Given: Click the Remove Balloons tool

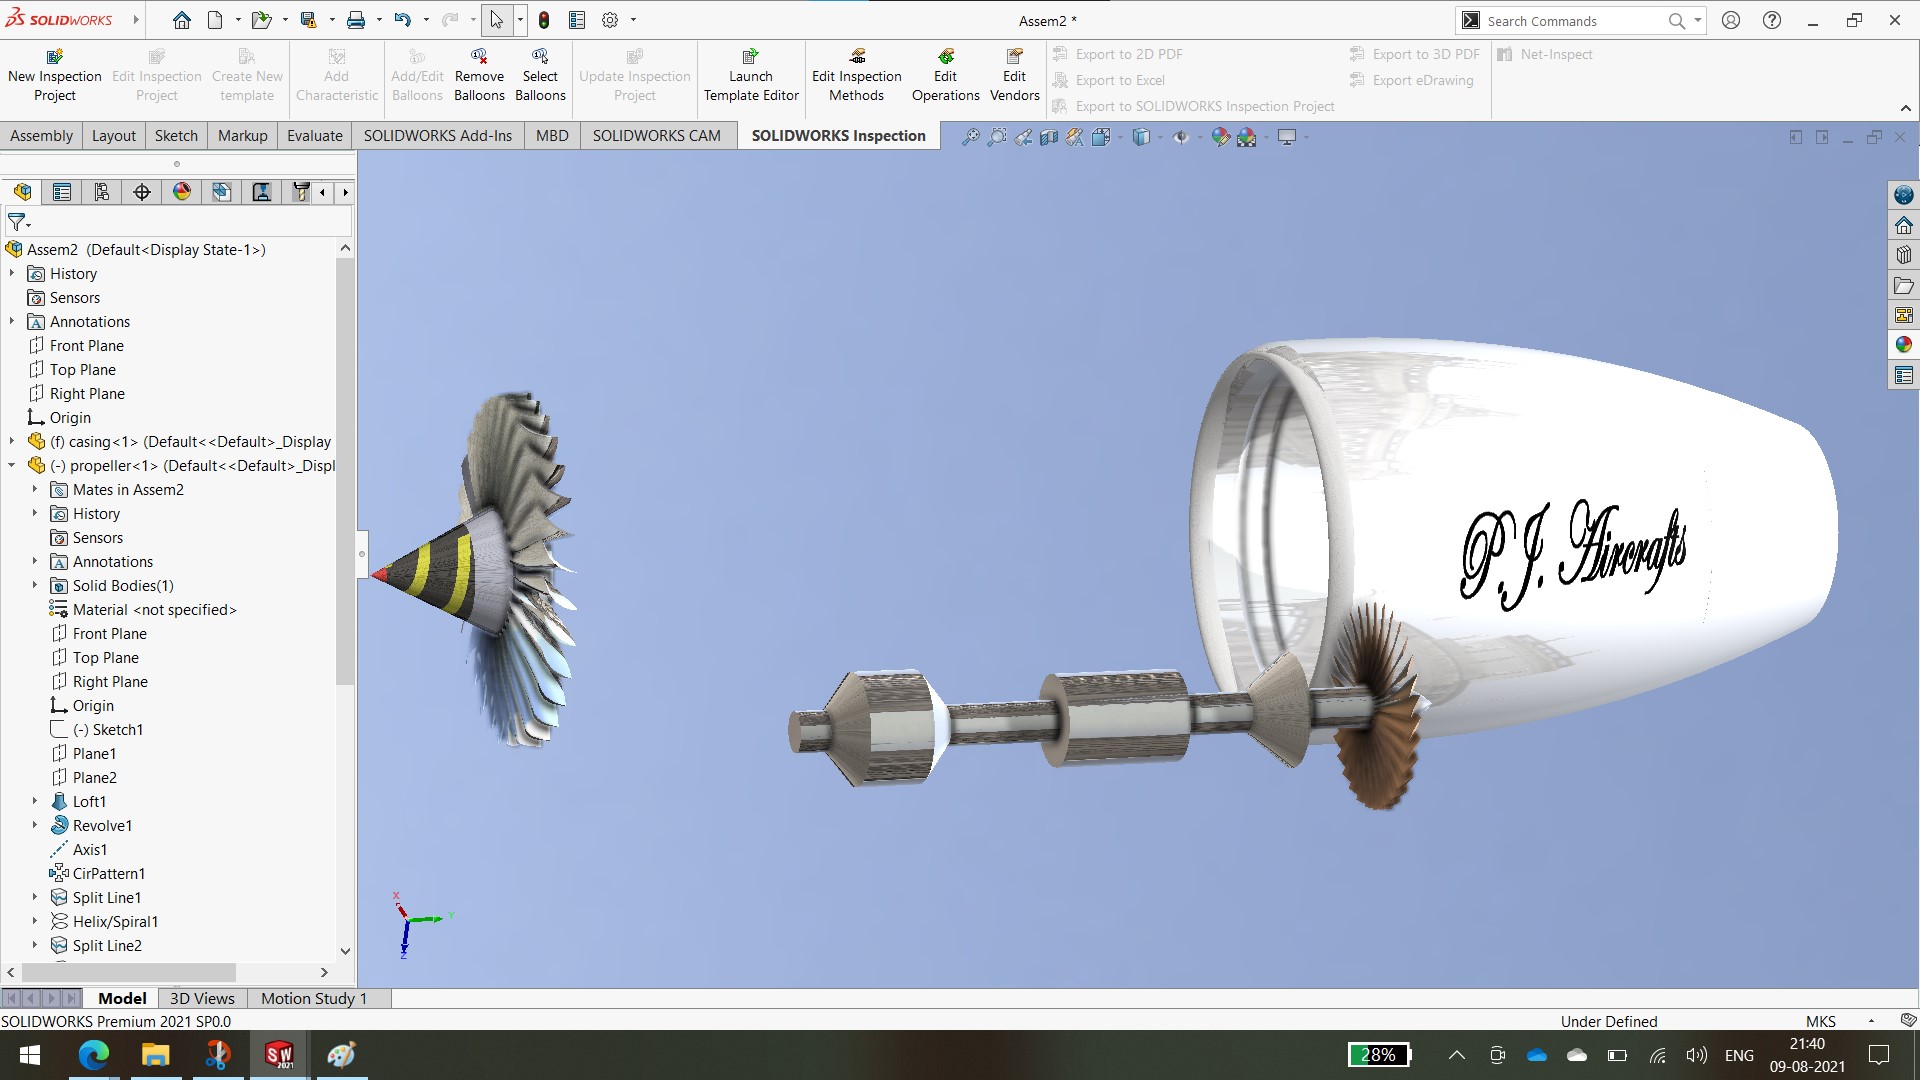Looking at the screenshot, I should pos(479,75).
